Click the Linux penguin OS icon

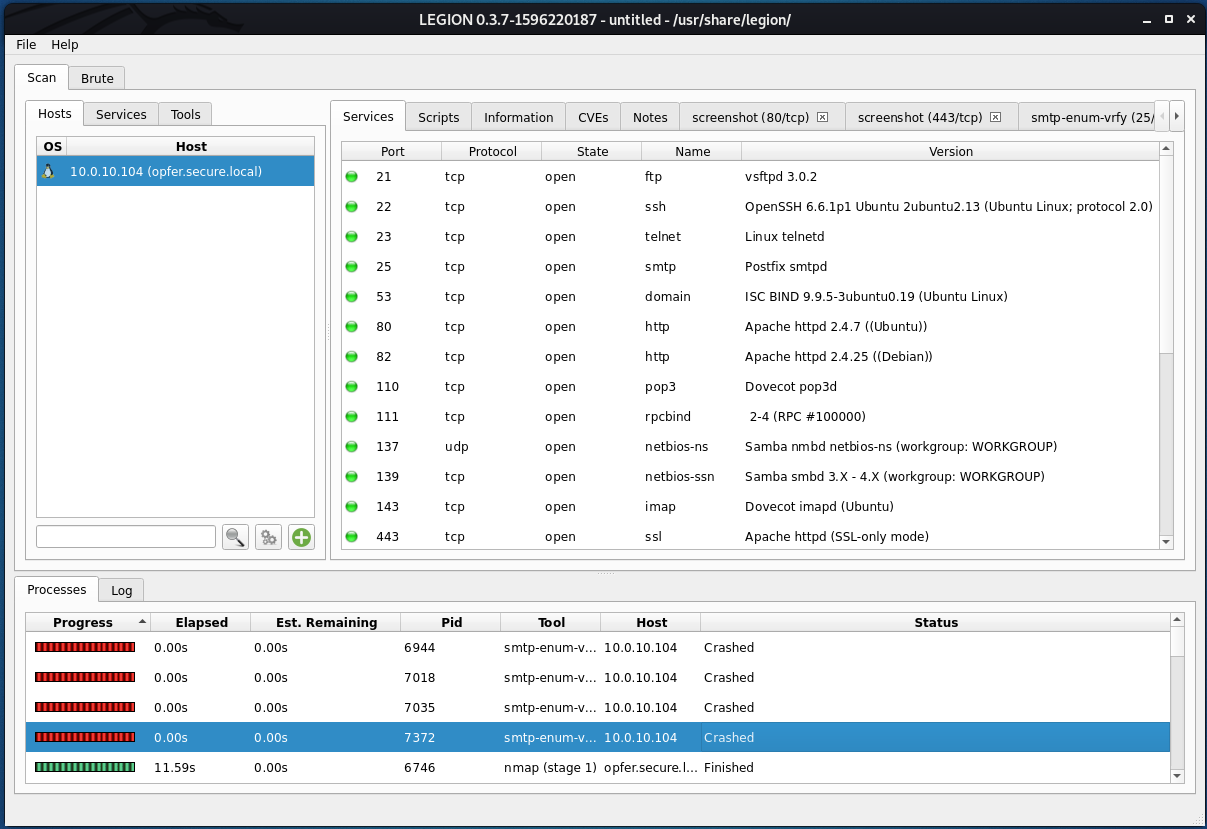[x=48, y=171]
